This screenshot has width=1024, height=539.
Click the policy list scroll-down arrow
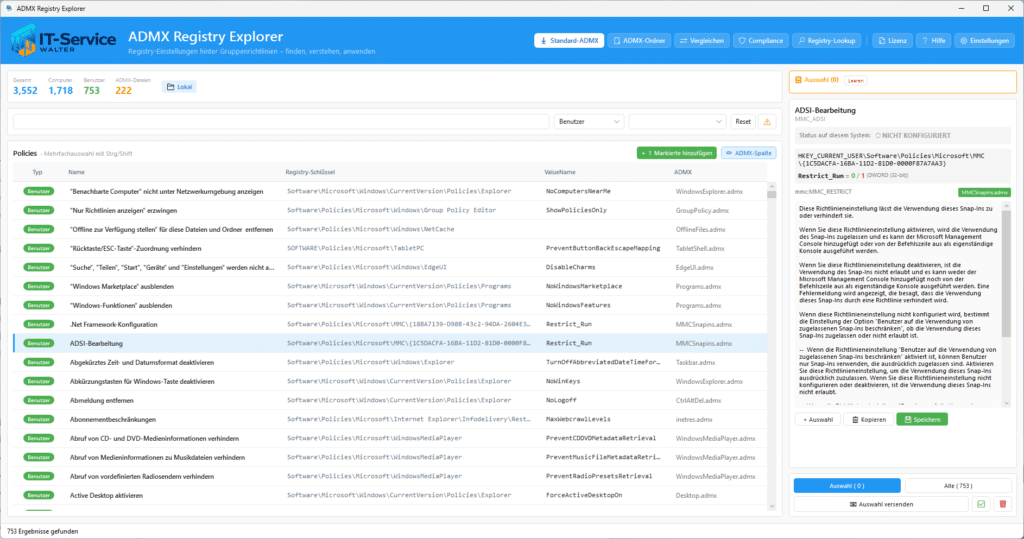772,506
